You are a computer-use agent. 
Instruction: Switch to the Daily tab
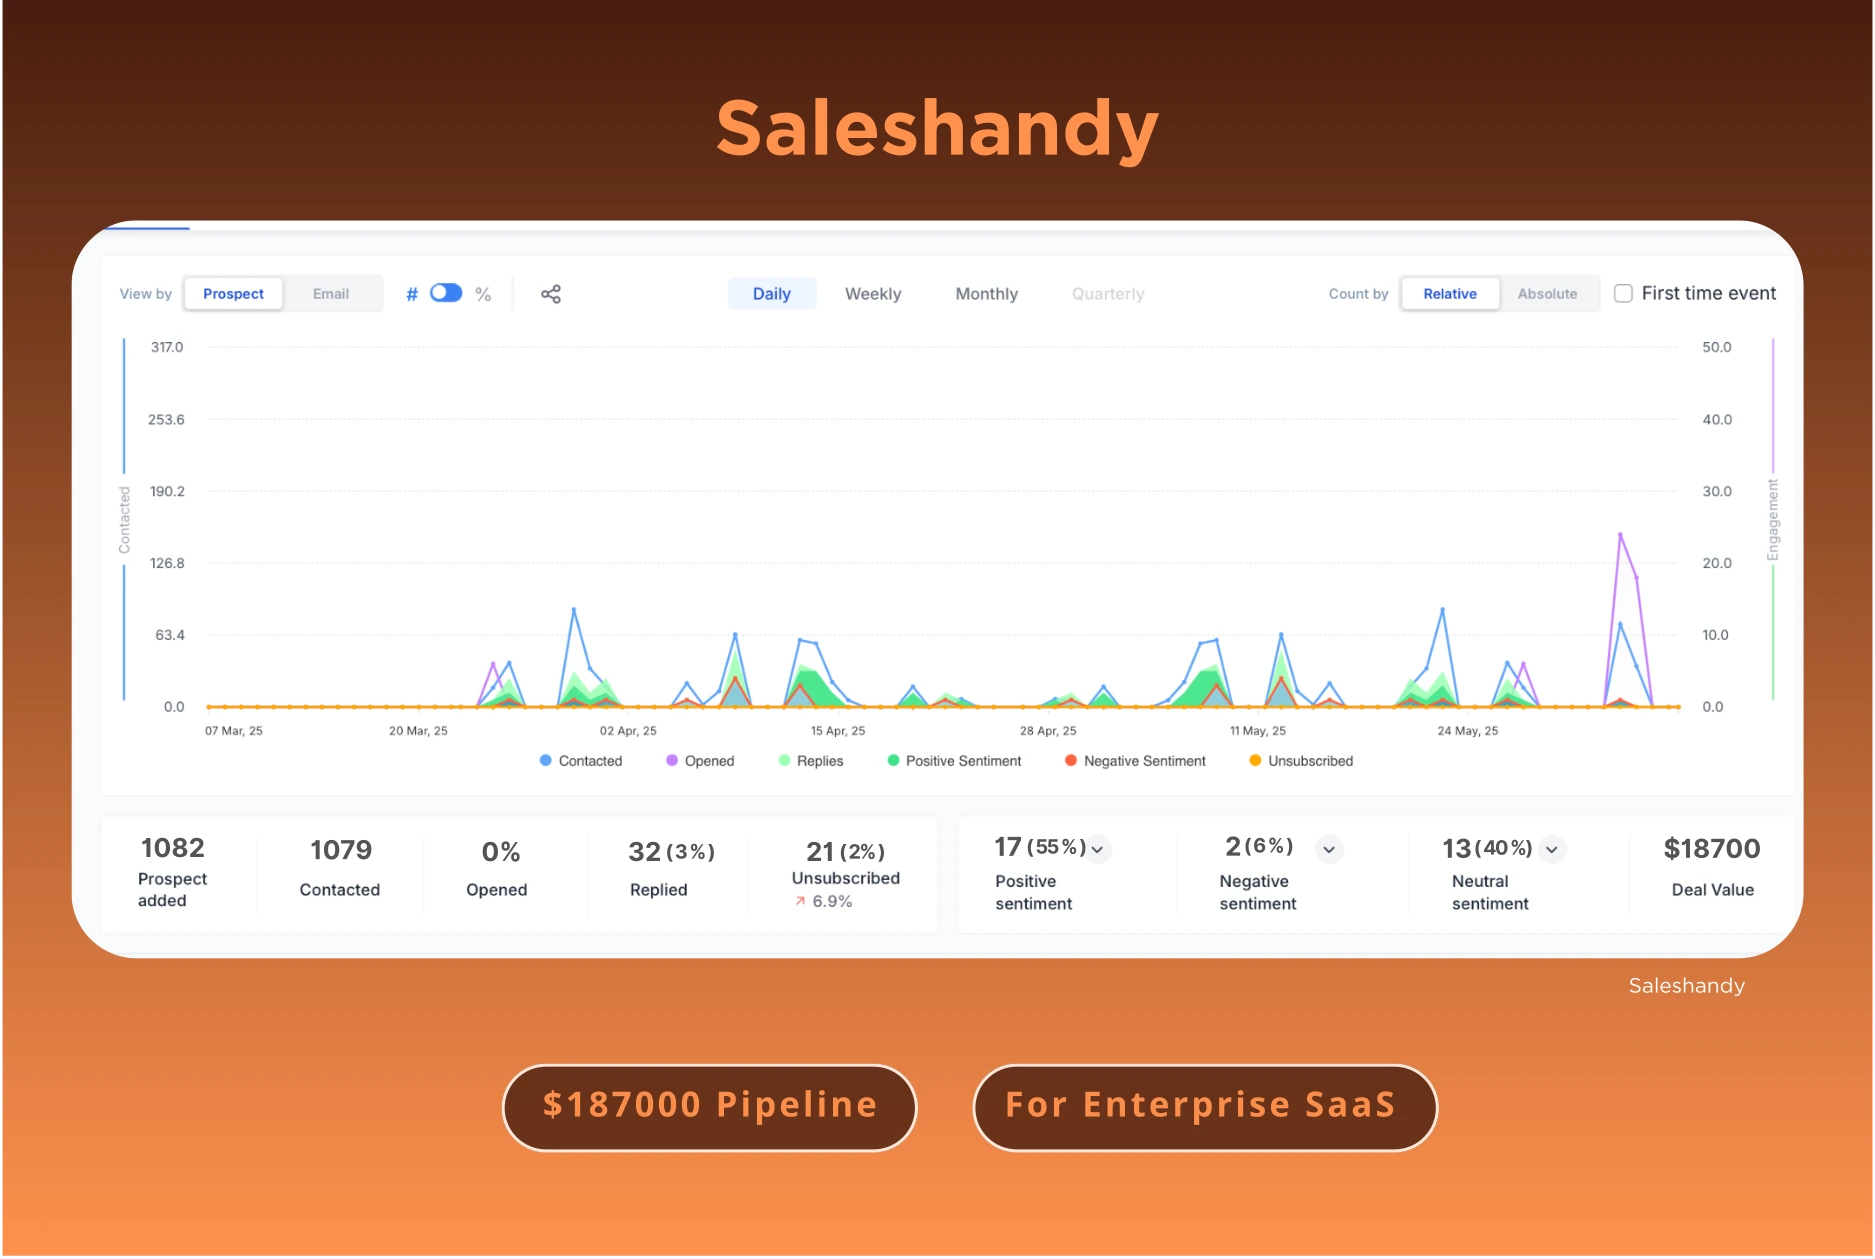(772, 294)
